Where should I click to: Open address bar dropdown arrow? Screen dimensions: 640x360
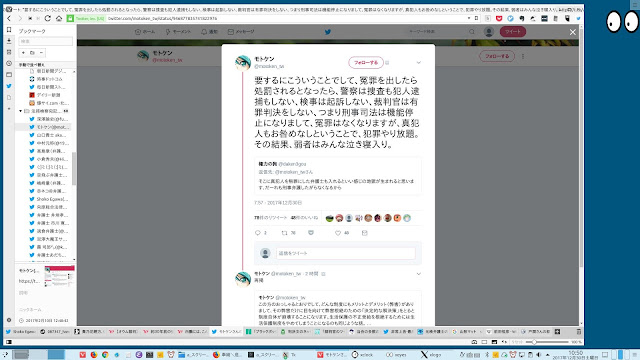tap(469, 18)
